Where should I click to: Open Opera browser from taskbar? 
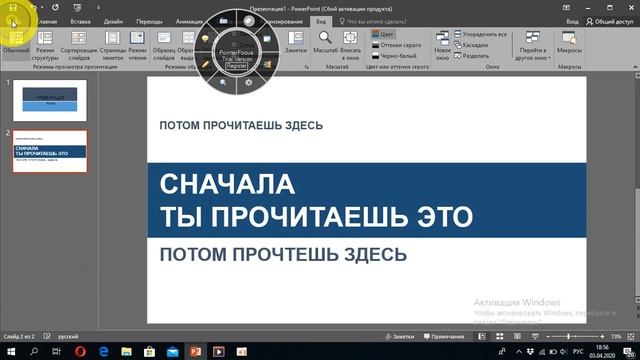80,351
